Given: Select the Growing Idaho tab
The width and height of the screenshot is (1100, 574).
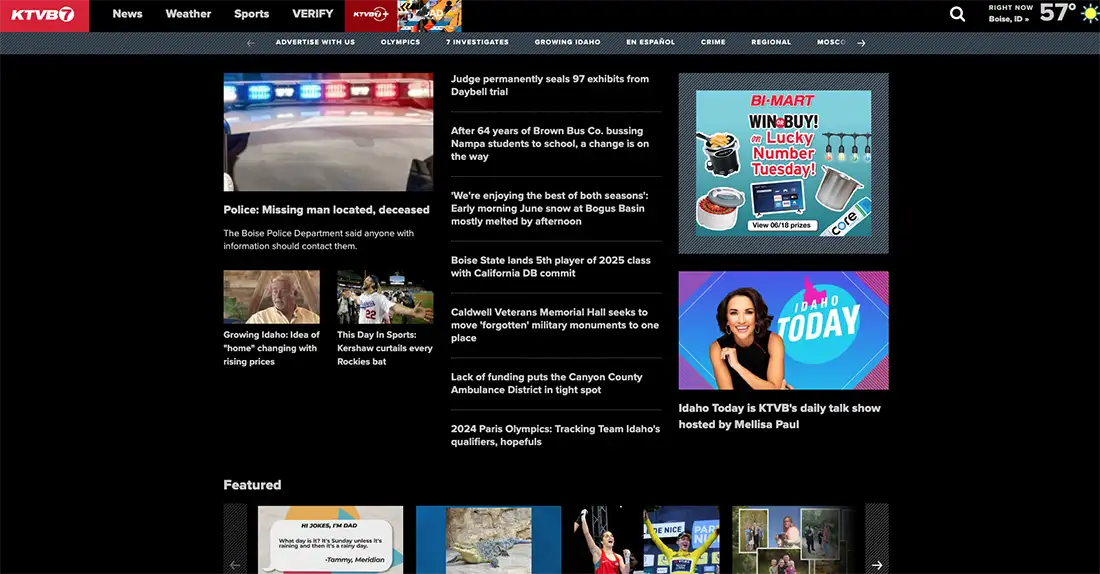Looking at the screenshot, I should coord(568,42).
